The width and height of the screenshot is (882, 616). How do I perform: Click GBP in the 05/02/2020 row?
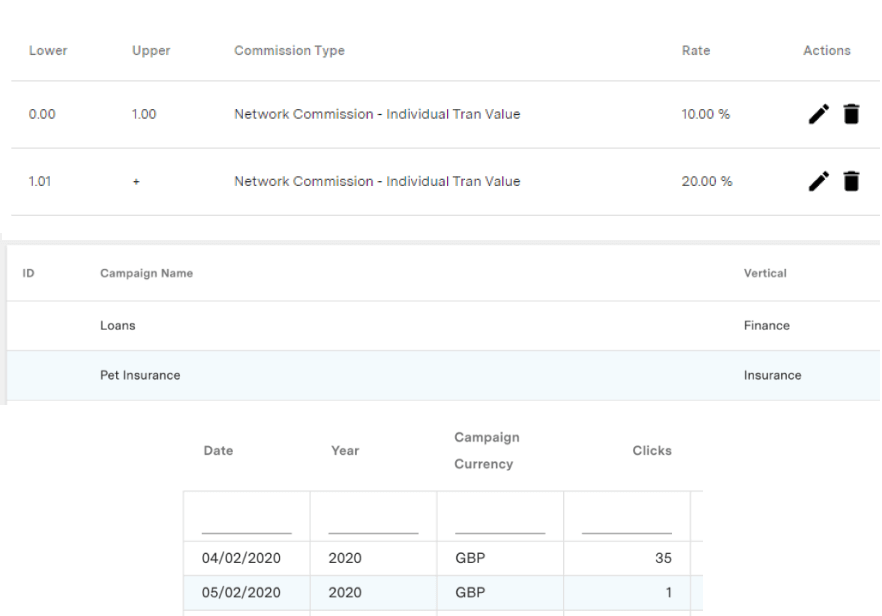pyautogui.click(x=470, y=592)
